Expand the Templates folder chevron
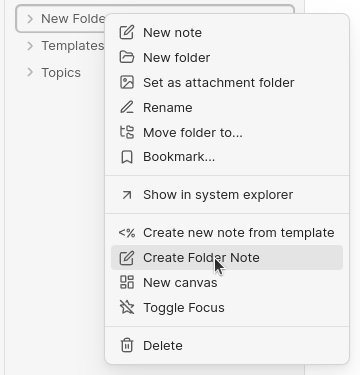Image resolution: width=360 pixels, height=375 pixels. point(30,46)
